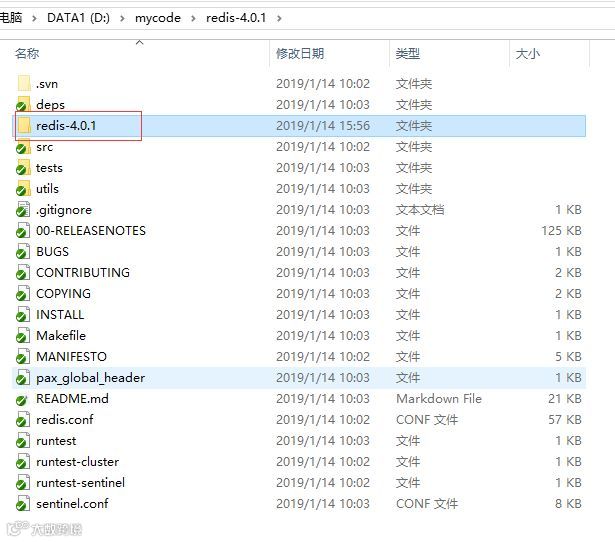Image resolution: width=615 pixels, height=542 pixels.
Task: Click the 125 KB size of 00-RELEASENOTES
Action: [561, 231]
